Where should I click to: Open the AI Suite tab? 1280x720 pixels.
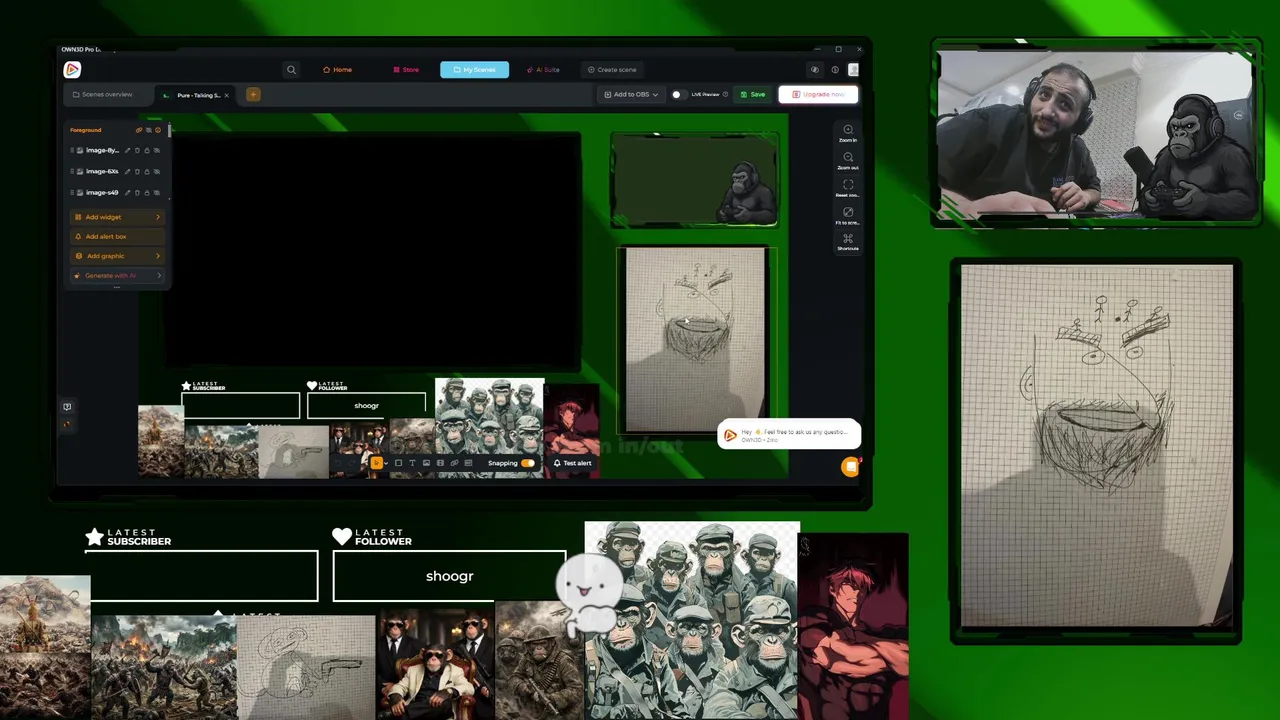[x=543, y=70]
